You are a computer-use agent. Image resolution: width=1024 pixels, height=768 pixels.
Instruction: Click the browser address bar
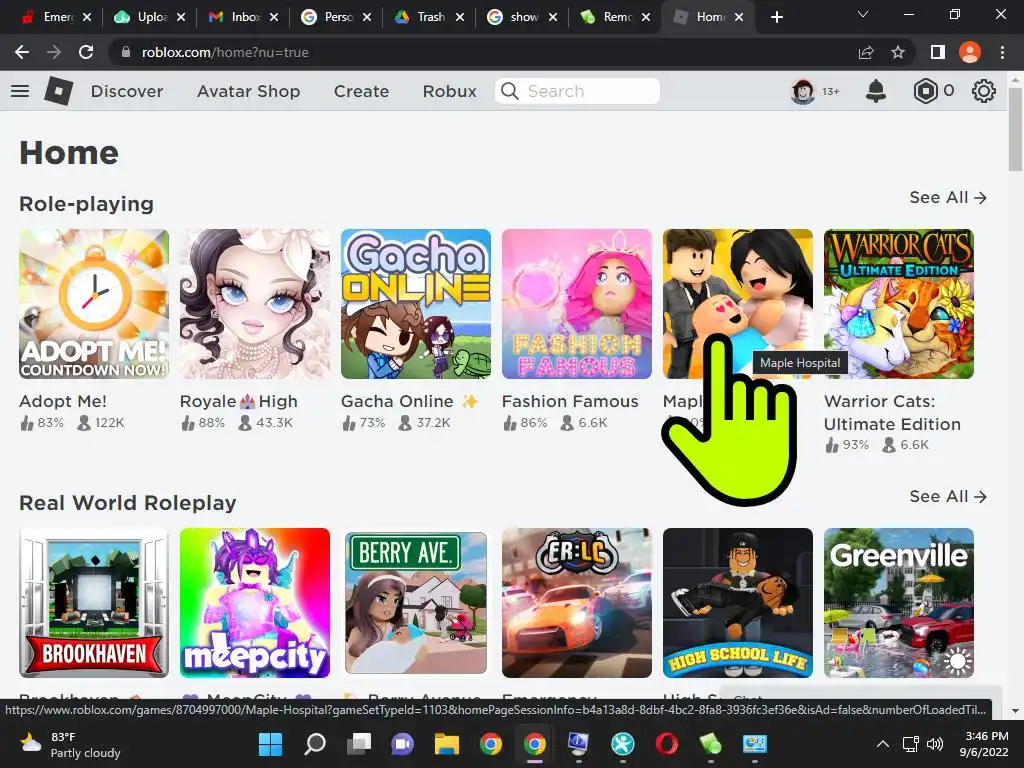(x=483, y=52)
